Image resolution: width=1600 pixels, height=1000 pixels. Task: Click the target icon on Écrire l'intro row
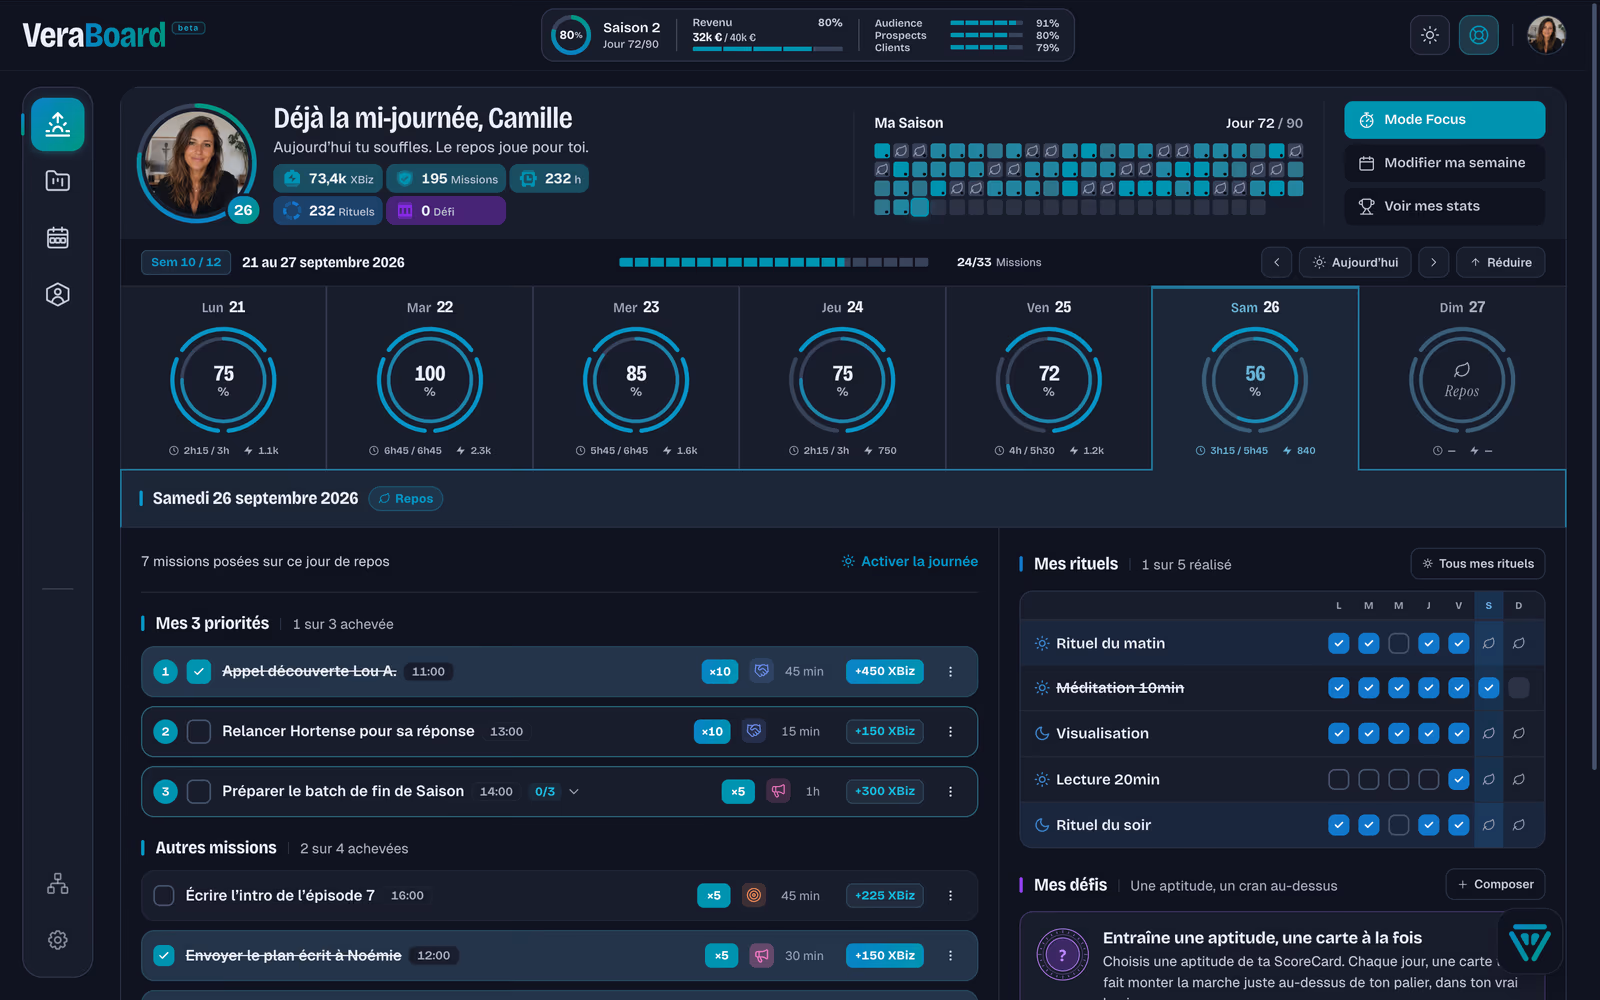pos(754,895)
